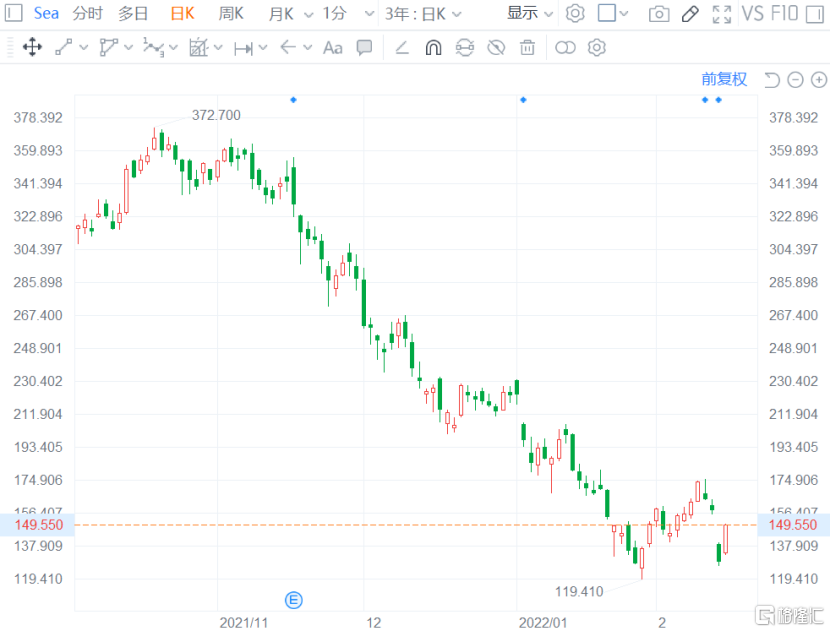Click the eraser/pen drawing icon in top bar
The image size is (830, 632).
click(x=689, y=14)
